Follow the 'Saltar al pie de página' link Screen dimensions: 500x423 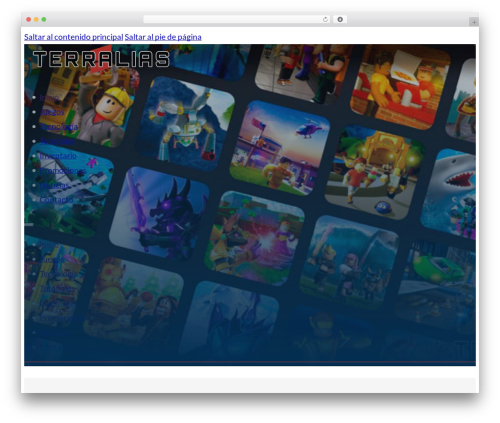pos(163,37)
